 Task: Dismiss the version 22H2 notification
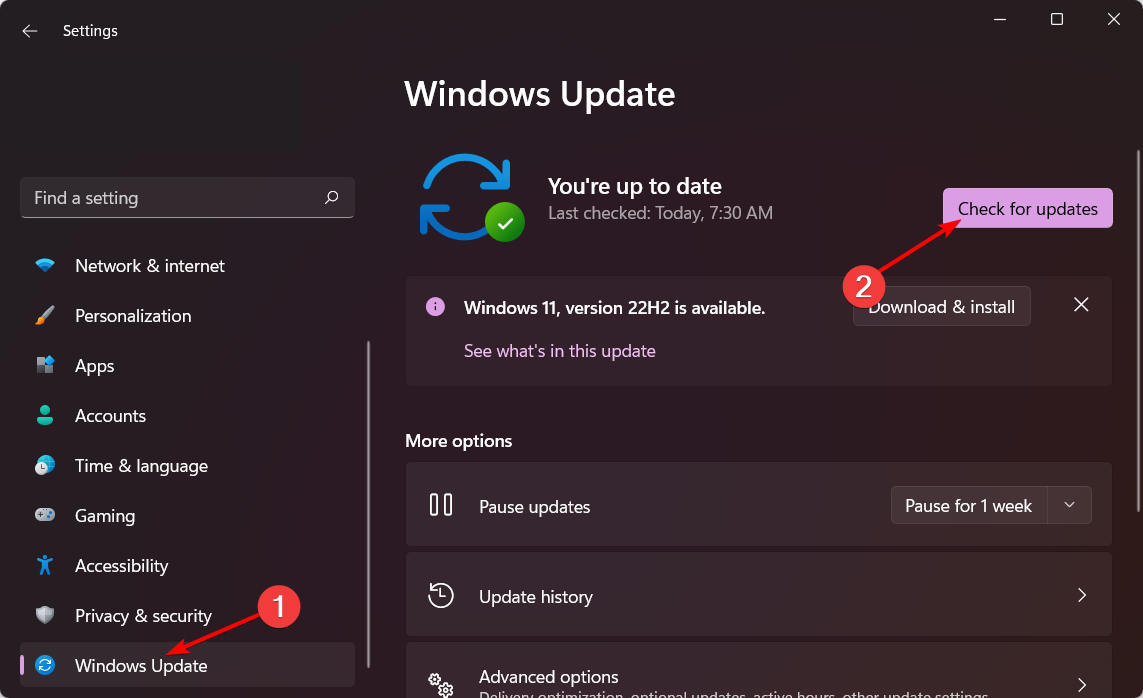pyautogui.click(x=1081, y=304)
